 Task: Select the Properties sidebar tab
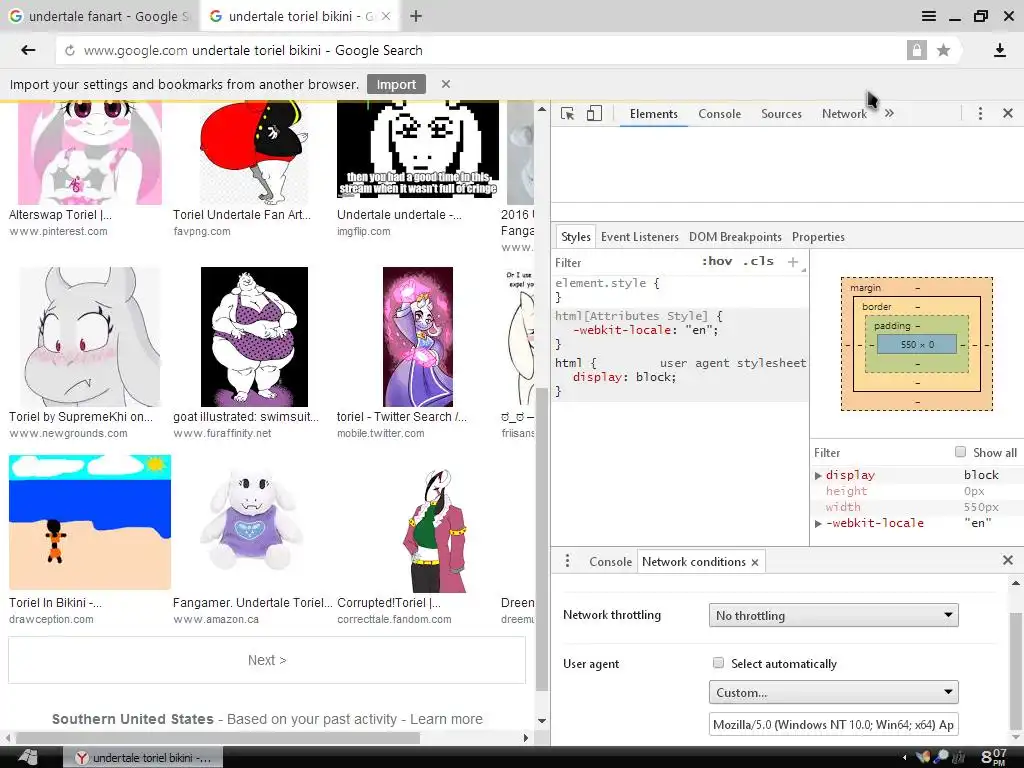point(818,236)
